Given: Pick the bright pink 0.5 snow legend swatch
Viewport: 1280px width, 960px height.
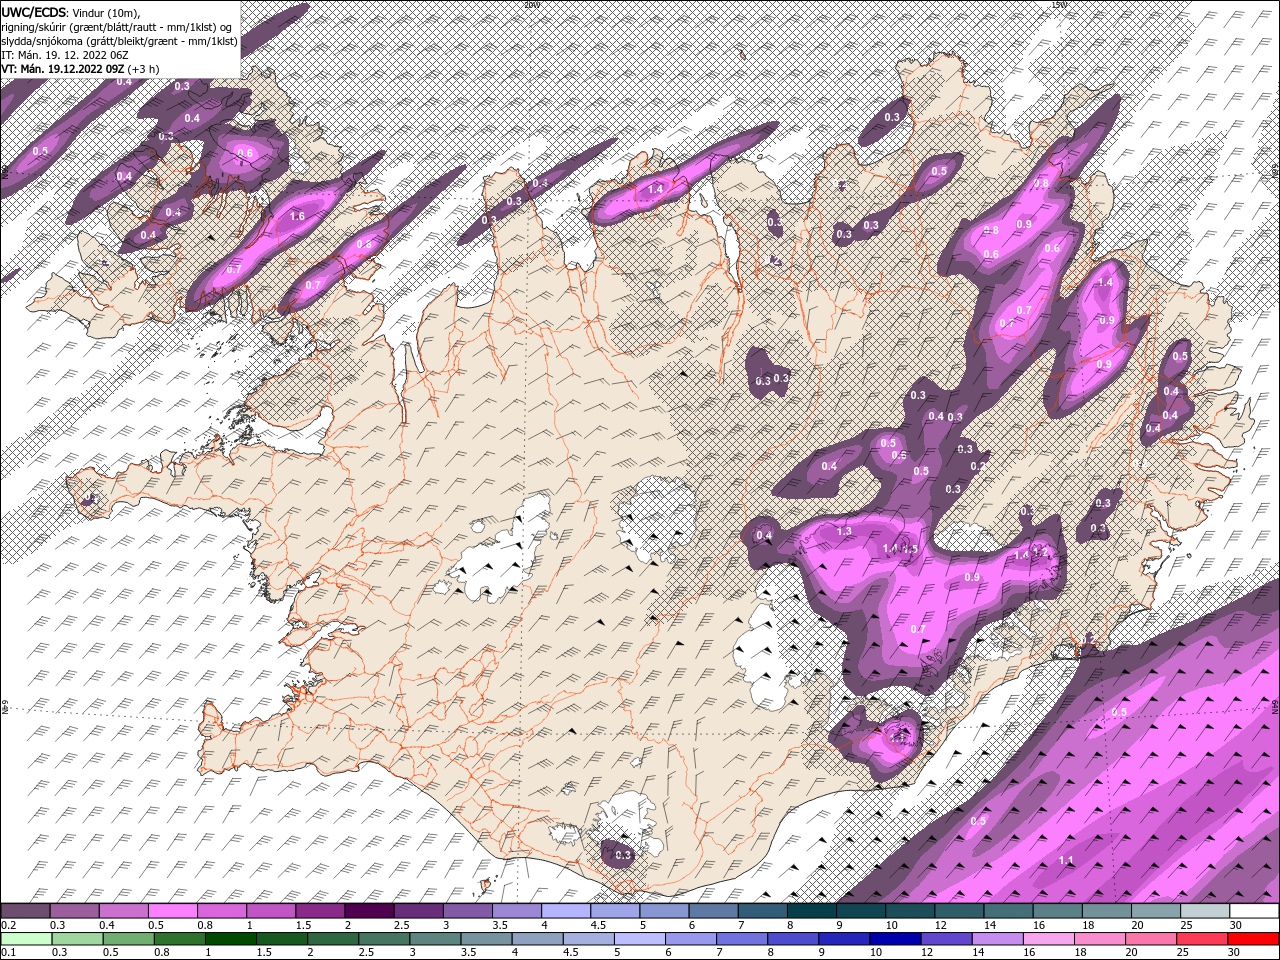Looking at the screenshot, I should tap(172, 910).
